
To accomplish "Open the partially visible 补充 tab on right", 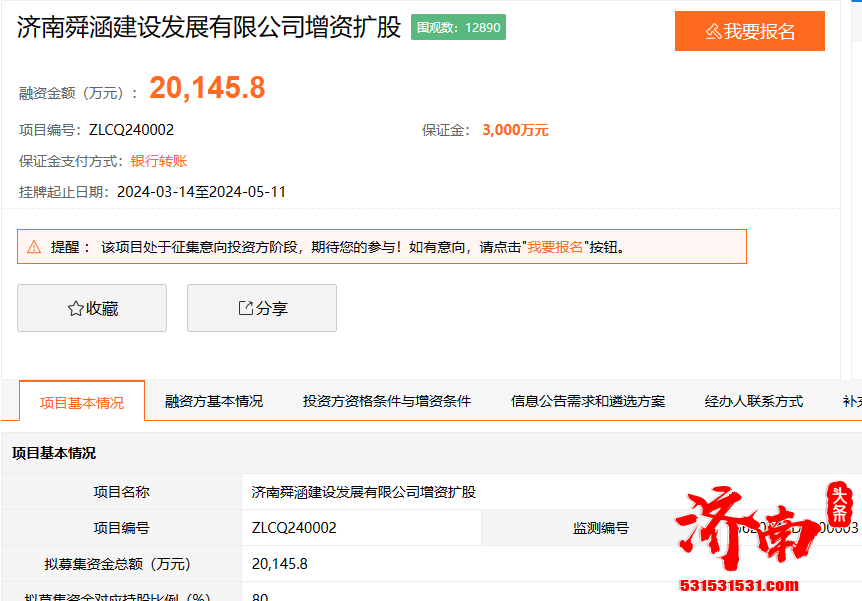I will (853, 400).
